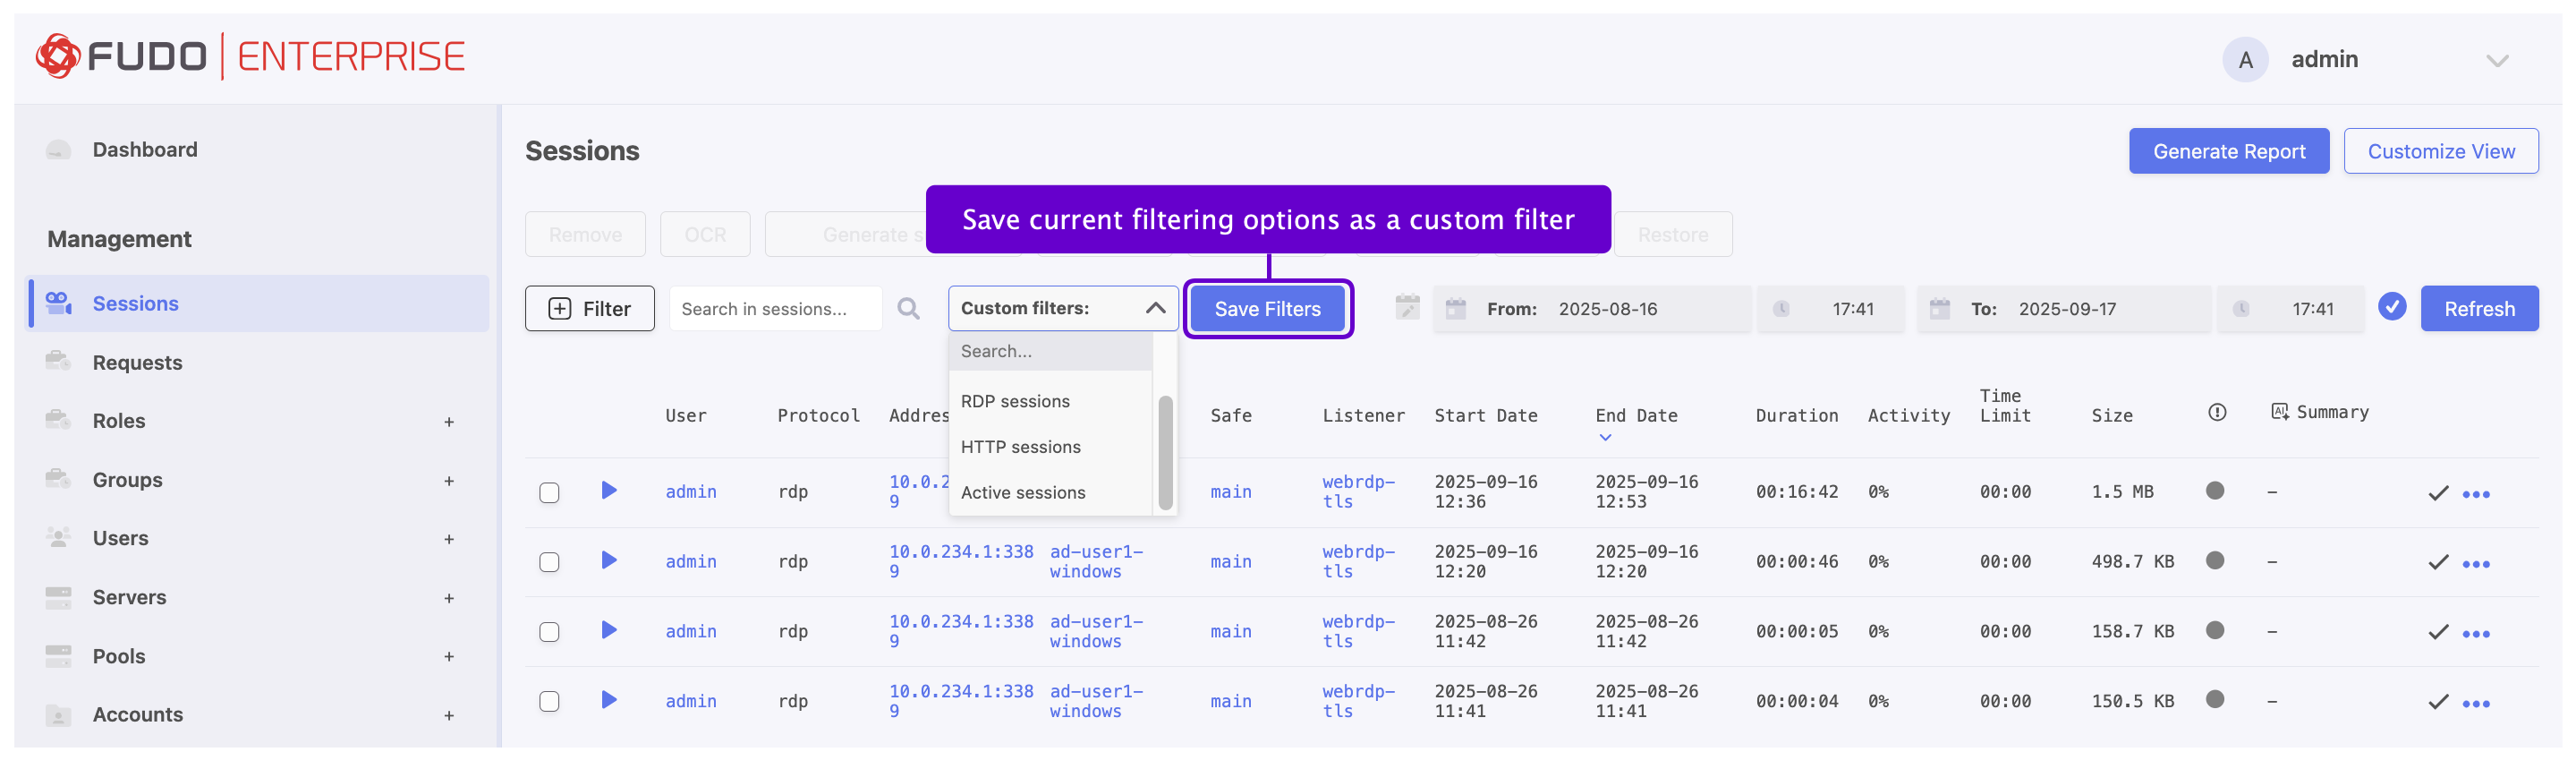
Task: Click the Generate Report button
Action: point(2228,151)
